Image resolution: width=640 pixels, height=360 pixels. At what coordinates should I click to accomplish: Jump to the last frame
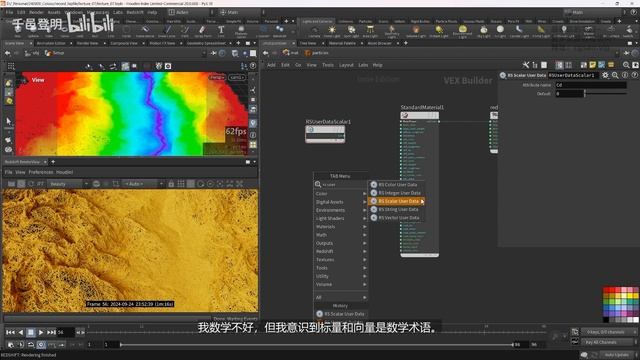[51, 332]
